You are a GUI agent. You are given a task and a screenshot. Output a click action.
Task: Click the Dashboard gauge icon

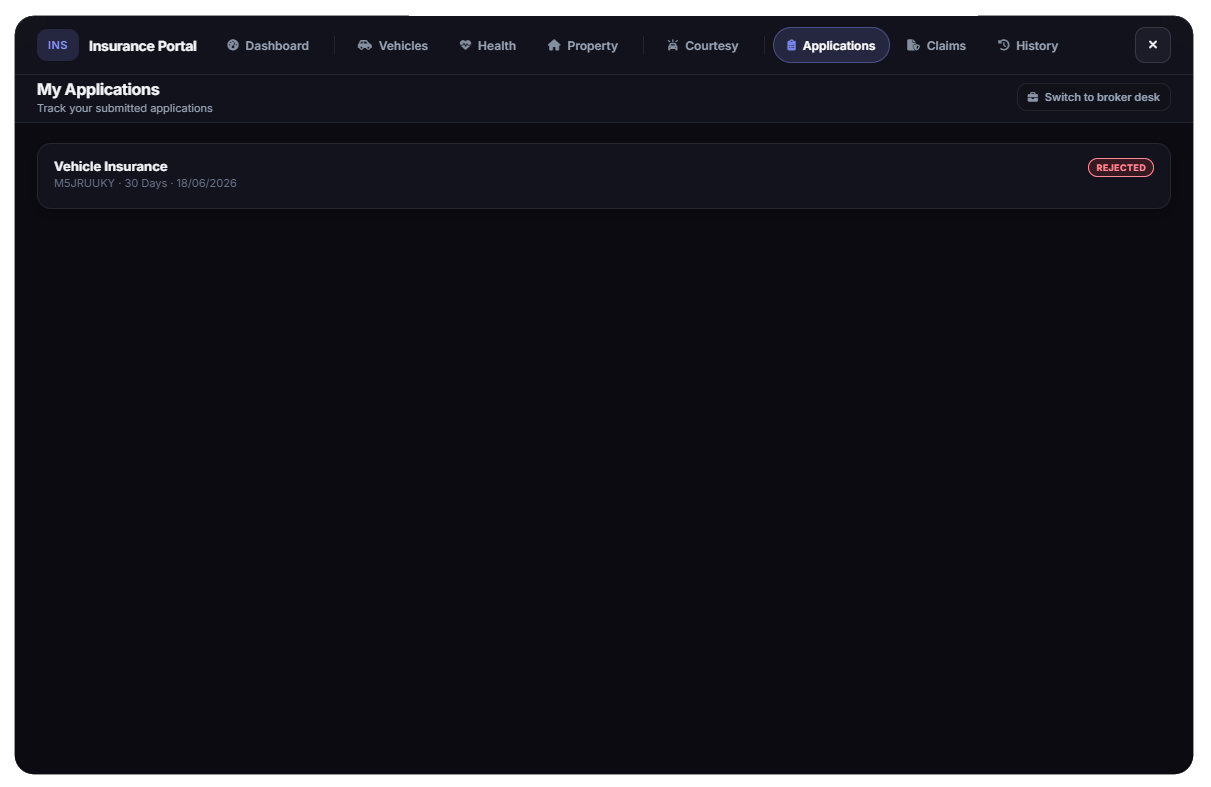tap(233, 45)
